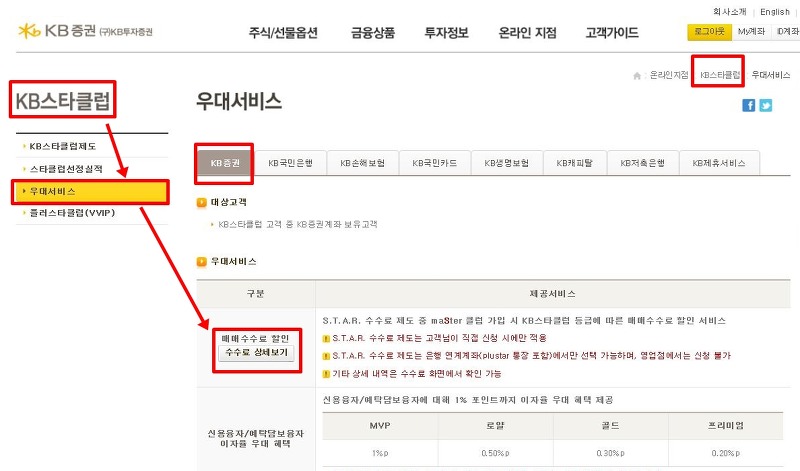800x471 pixels.
Task: Open 온라인 지점 menu
Action: coord(528,33)
